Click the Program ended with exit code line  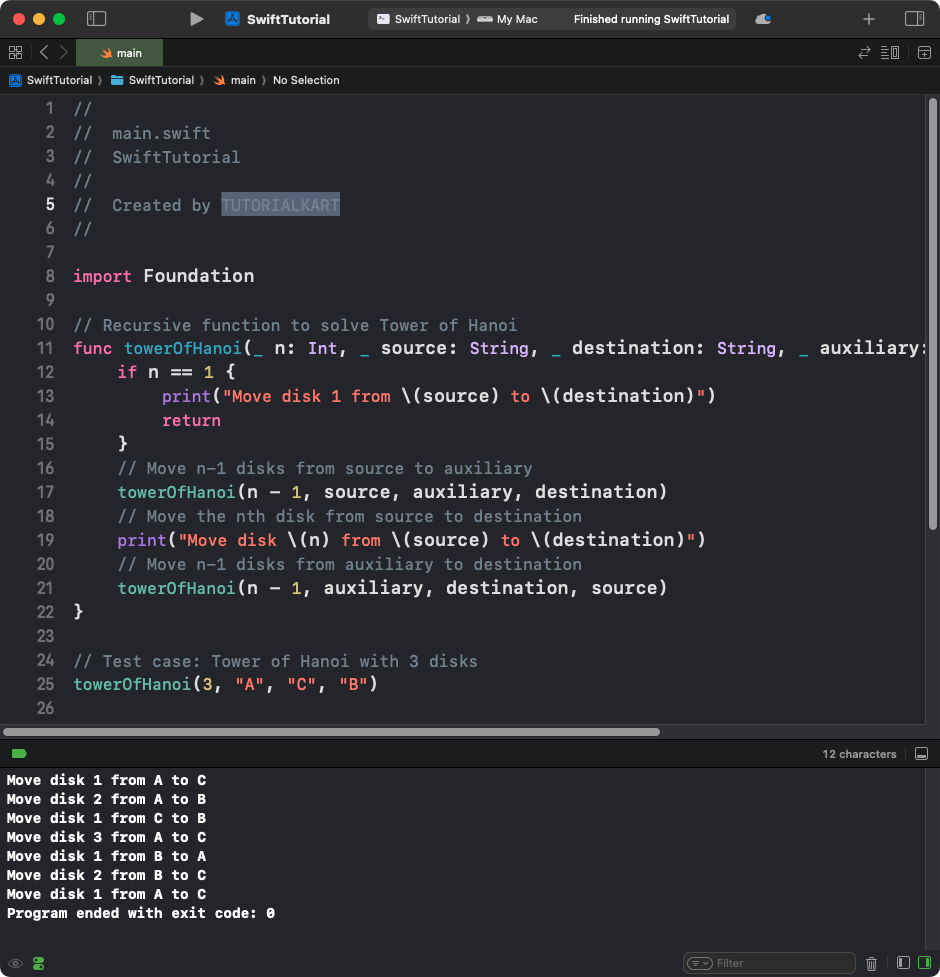(x=141, y=913)
